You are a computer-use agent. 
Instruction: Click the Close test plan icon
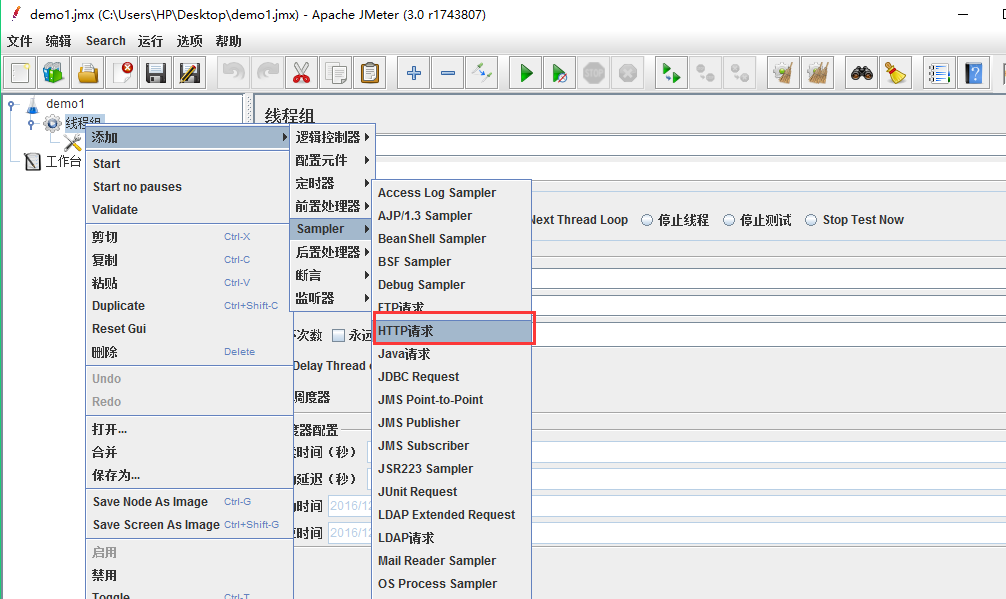(122, 72)
